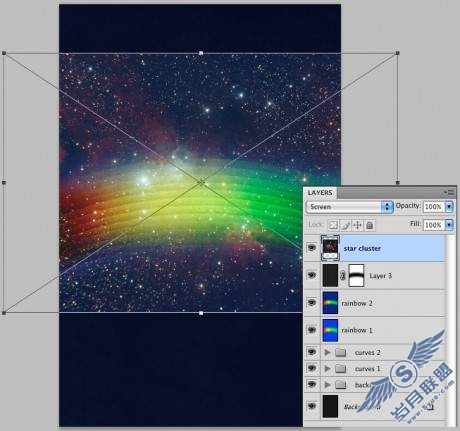
Task: Click the Background layer thumbnail
Action: pos(330,407)
